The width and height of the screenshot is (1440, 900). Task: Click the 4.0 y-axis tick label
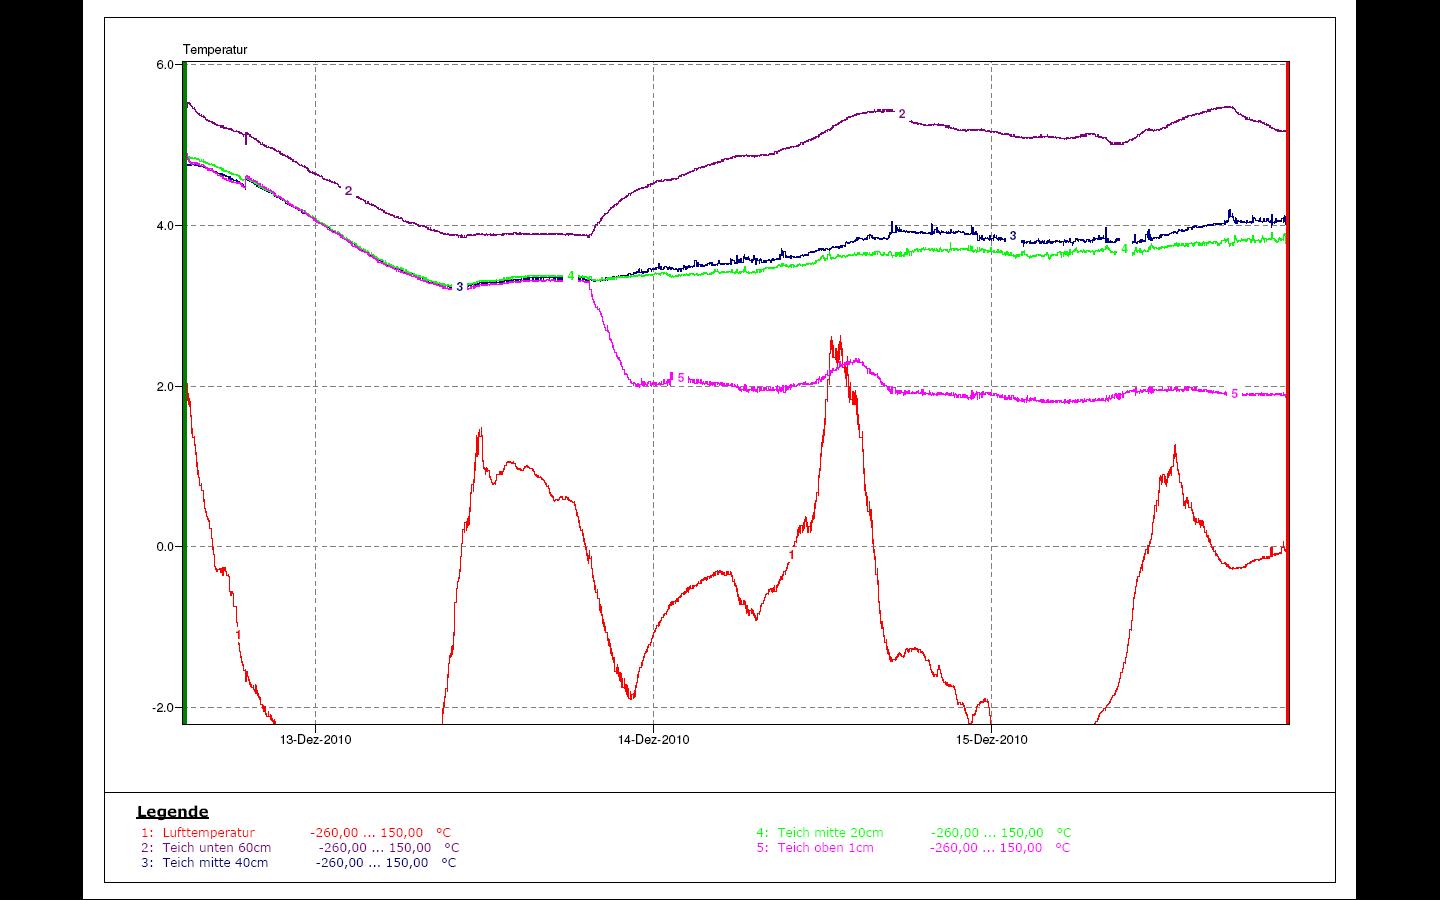click(166, 226)
